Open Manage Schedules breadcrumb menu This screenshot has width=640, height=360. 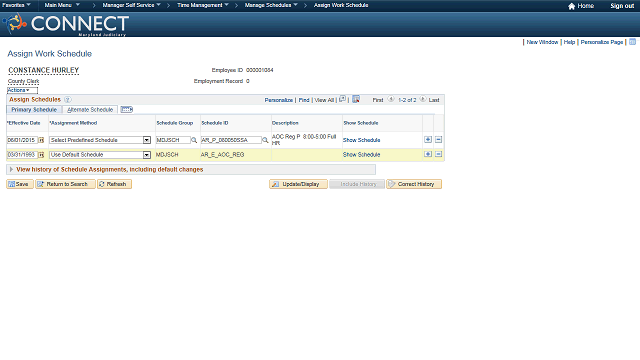(271, 5)
